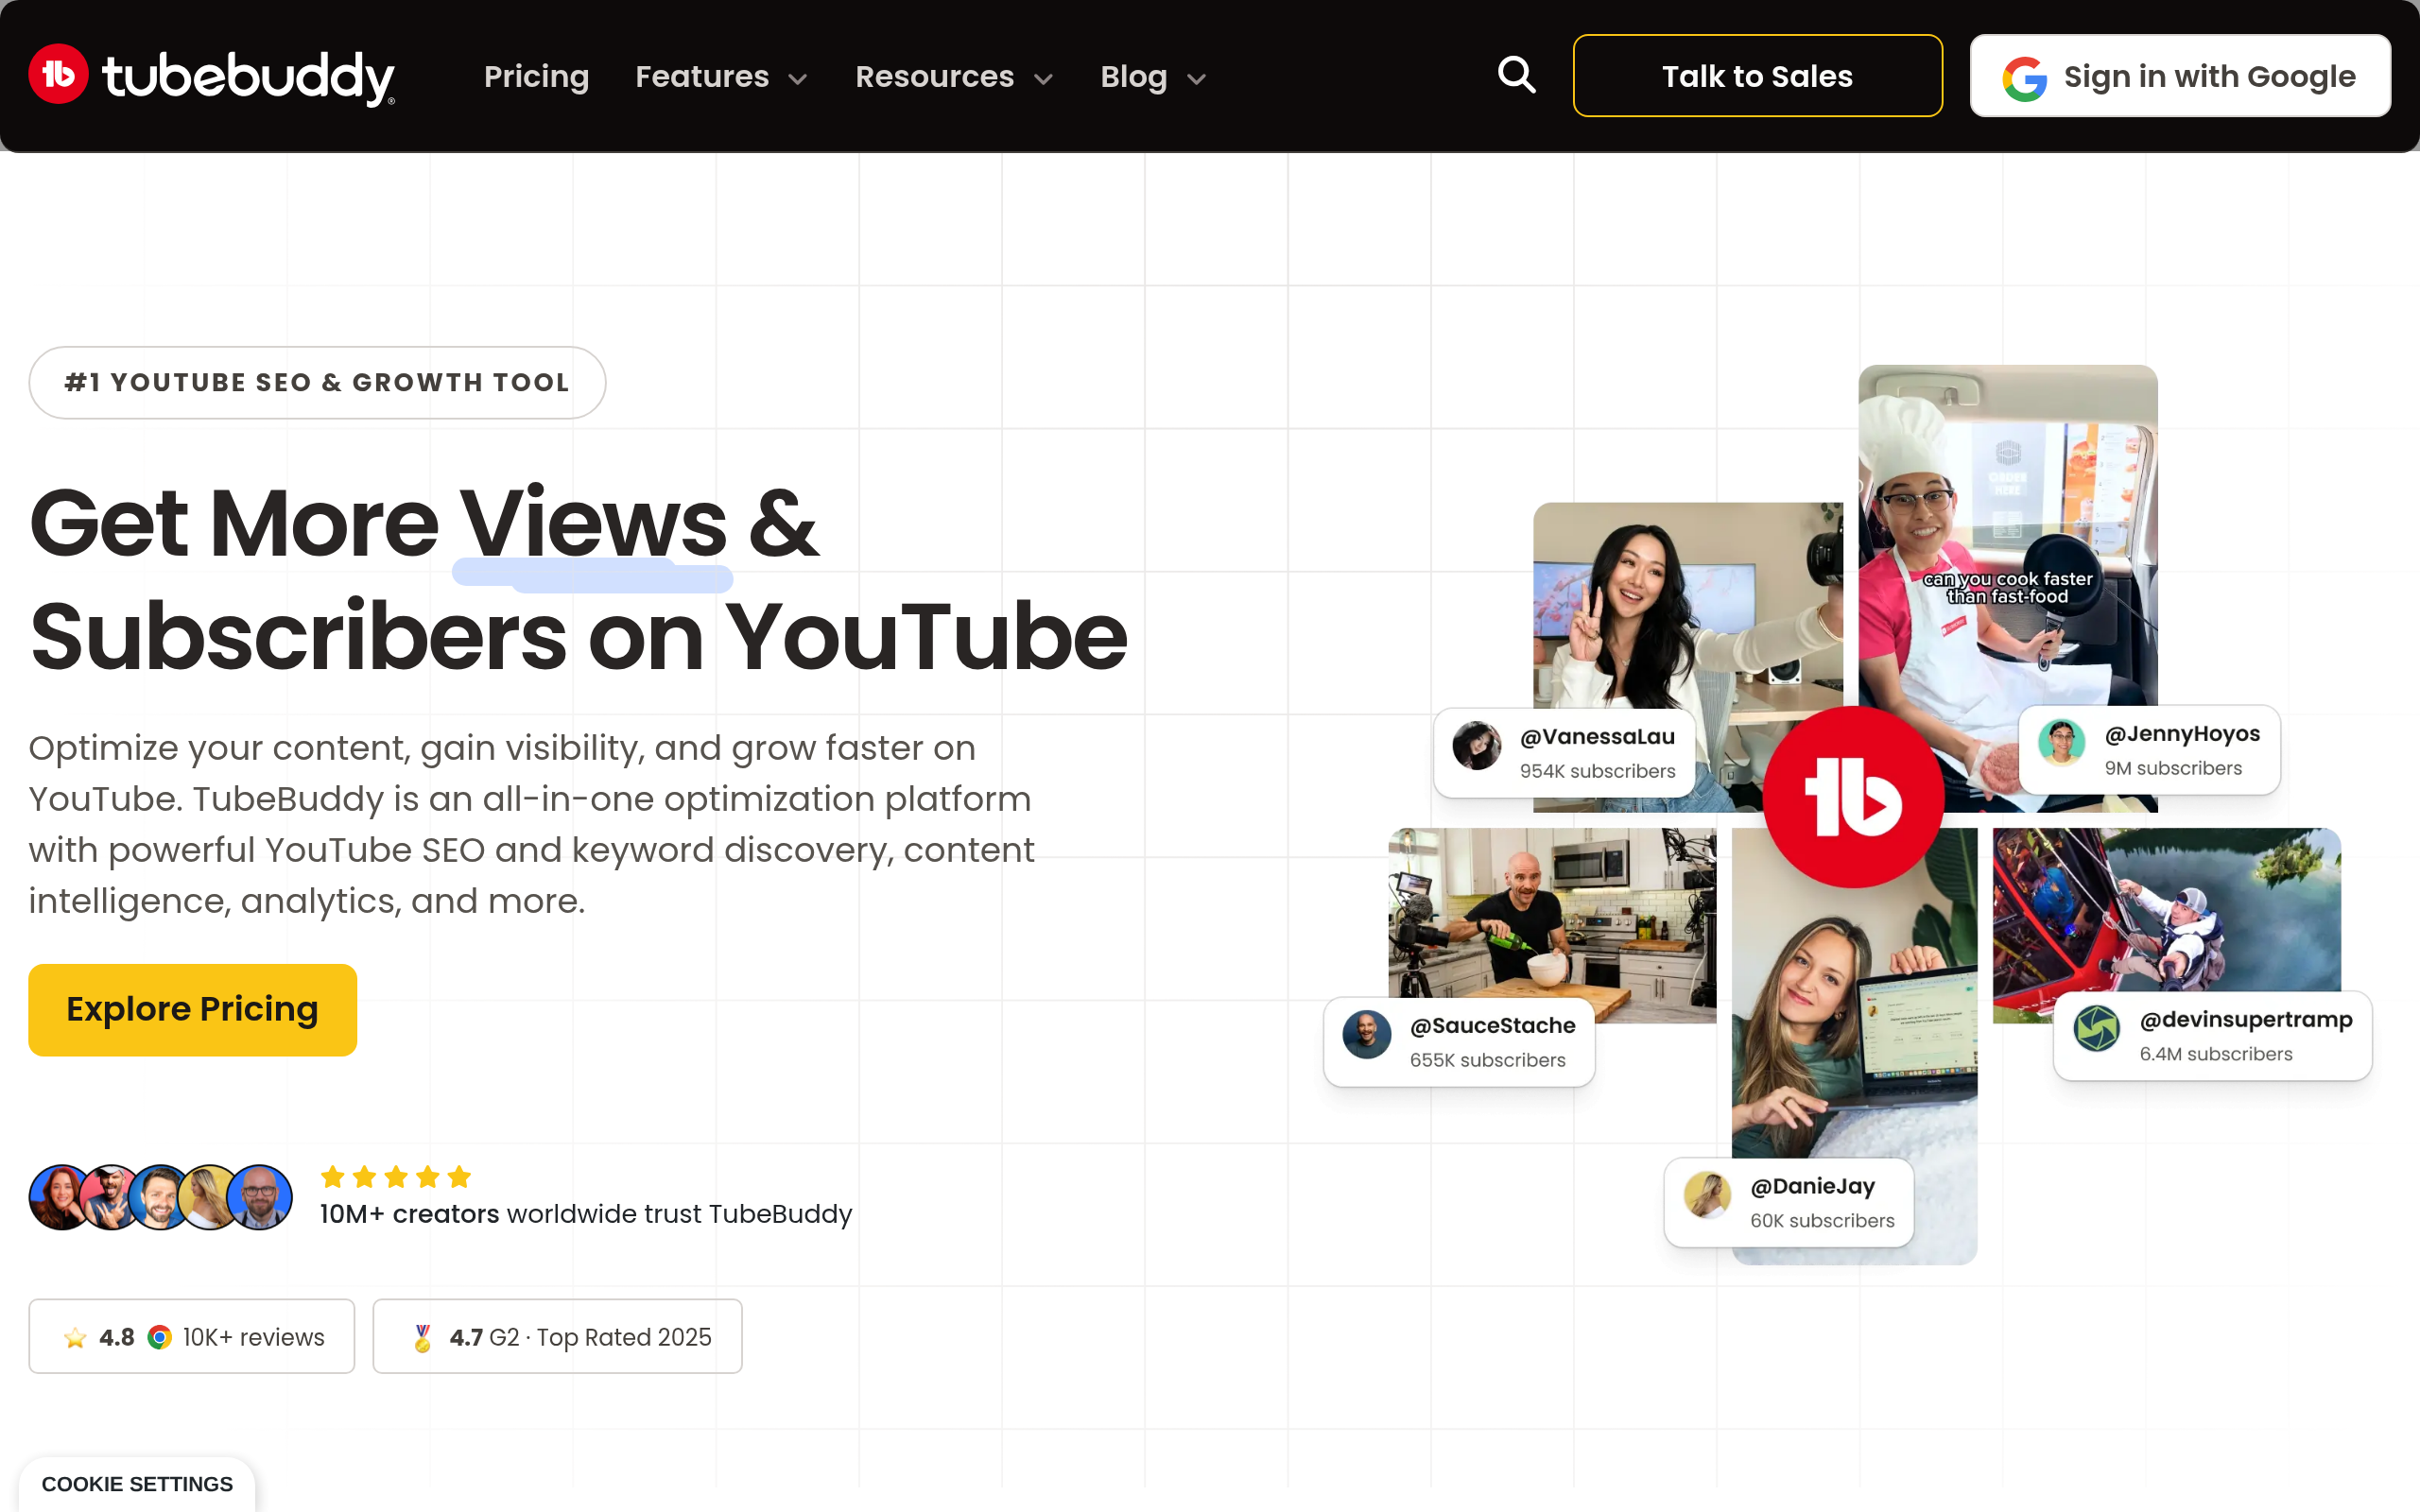Screen dimensions: 2420x1512
Task: Click the Get More Views headline
Action: tap(578, 580)
